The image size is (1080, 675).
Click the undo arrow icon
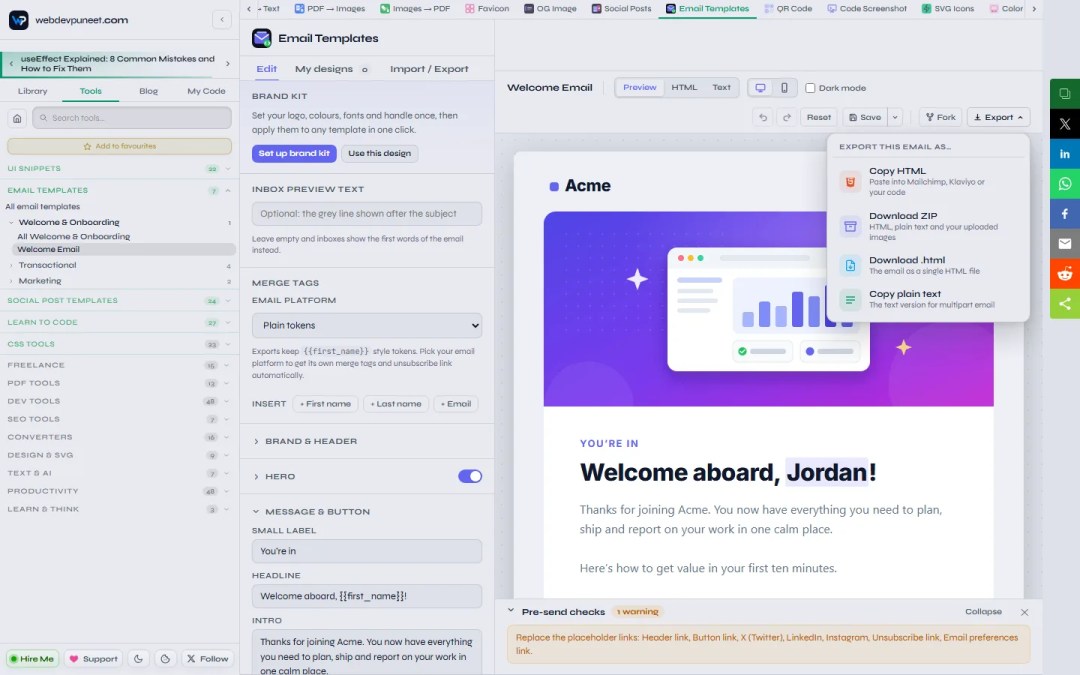(763, 117)
